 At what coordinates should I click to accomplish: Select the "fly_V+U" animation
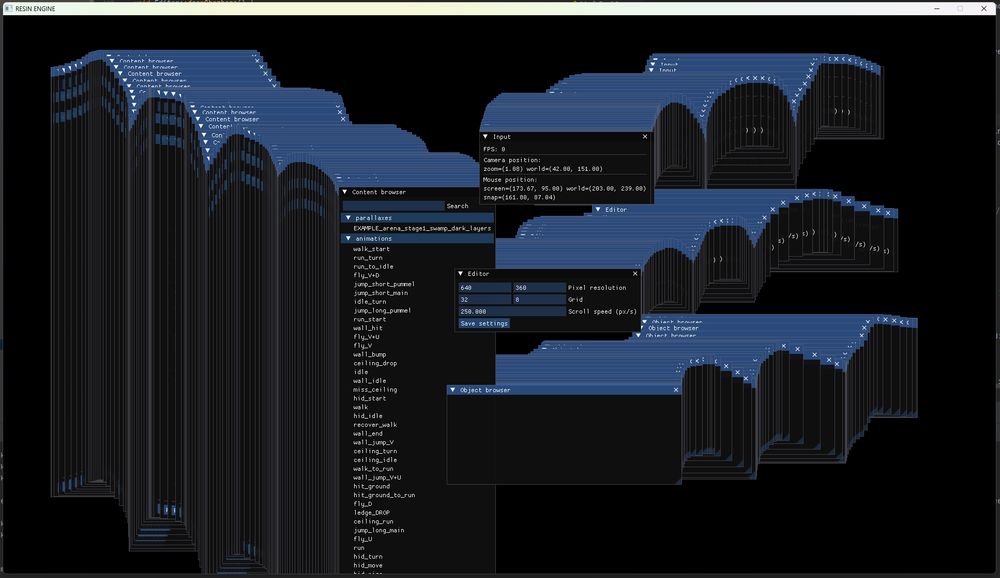366,337
